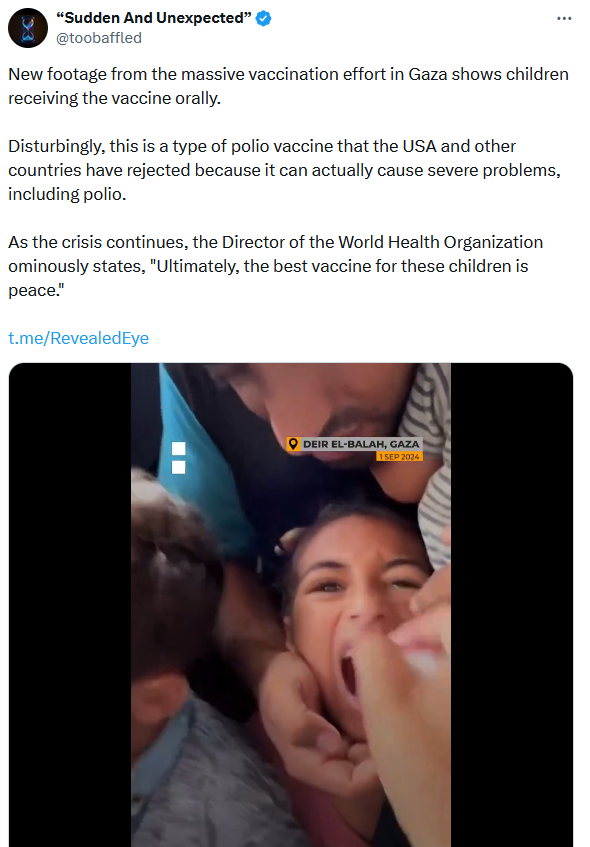This screenshot has height=847, width=590.
Task: Click the DEIR EL-BALAH, GAZA location label
Action: click(361, 444)
